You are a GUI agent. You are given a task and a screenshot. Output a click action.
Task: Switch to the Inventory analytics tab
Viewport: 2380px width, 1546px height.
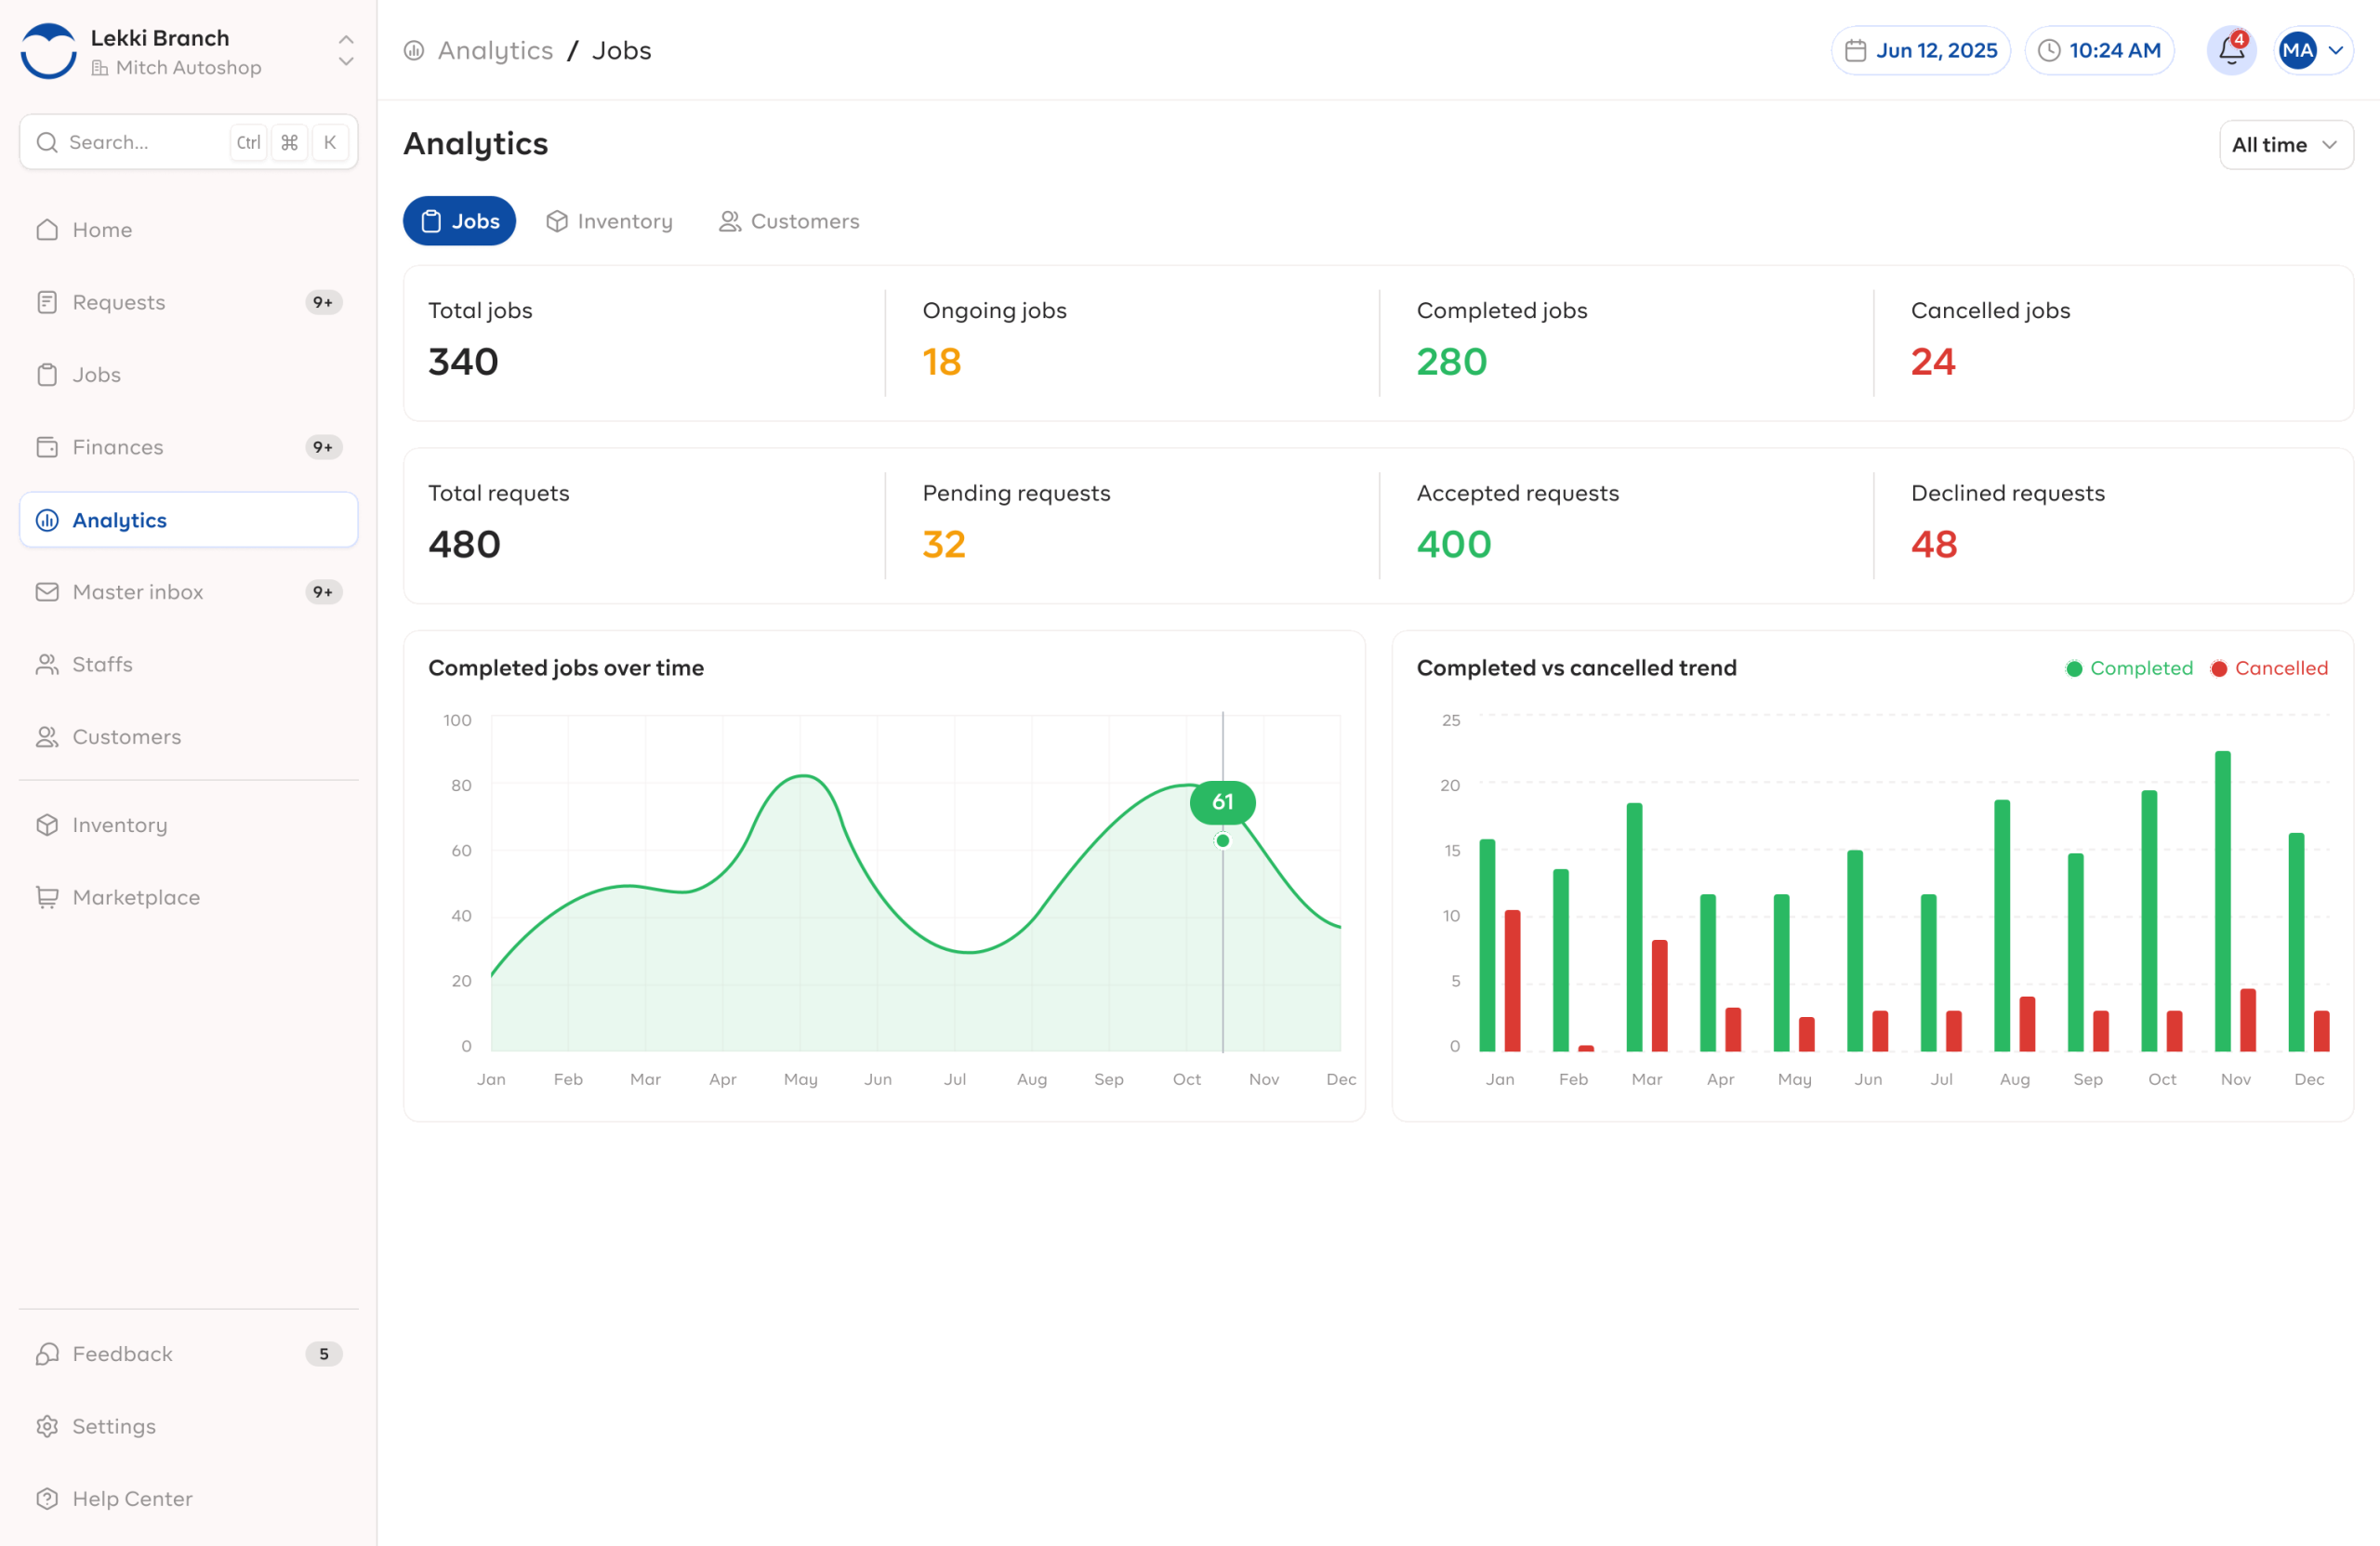click(x=609, y=221)
